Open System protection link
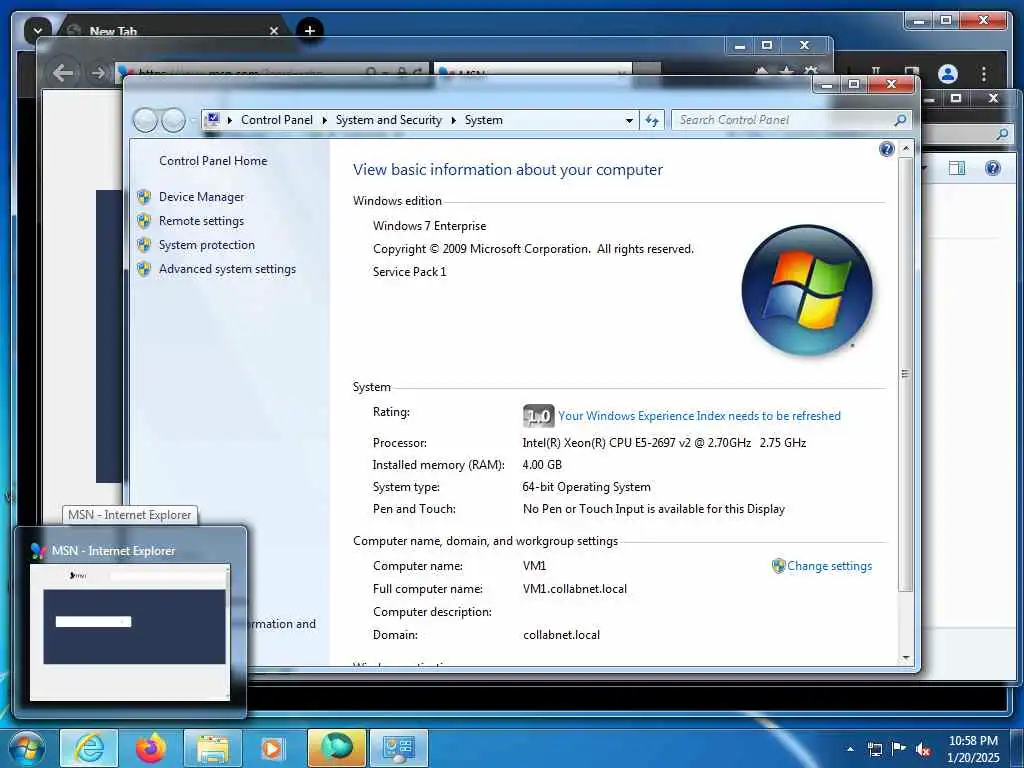This screenshot has height=768, width=1024. [206, 245]
